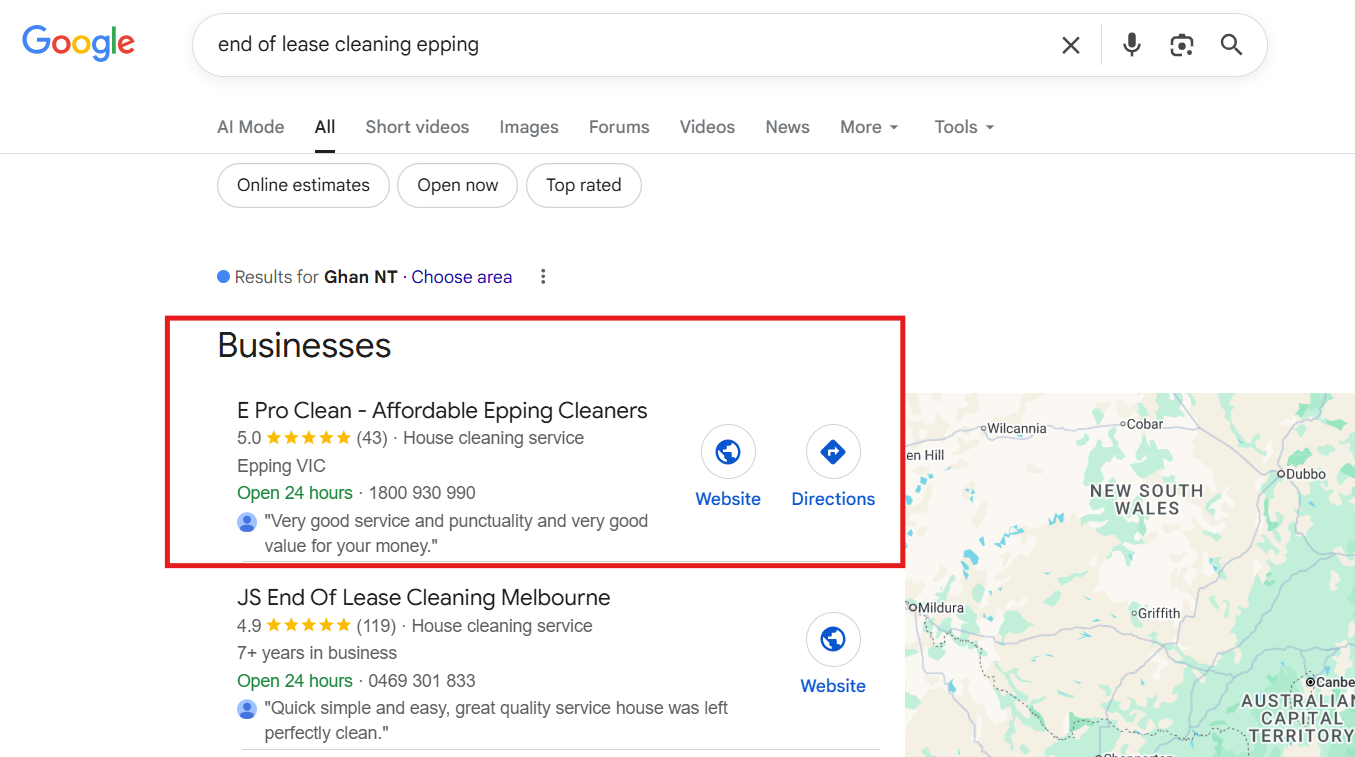Open search by image camera icon
Viewport: 1355px width, 757px height.
1181,45
